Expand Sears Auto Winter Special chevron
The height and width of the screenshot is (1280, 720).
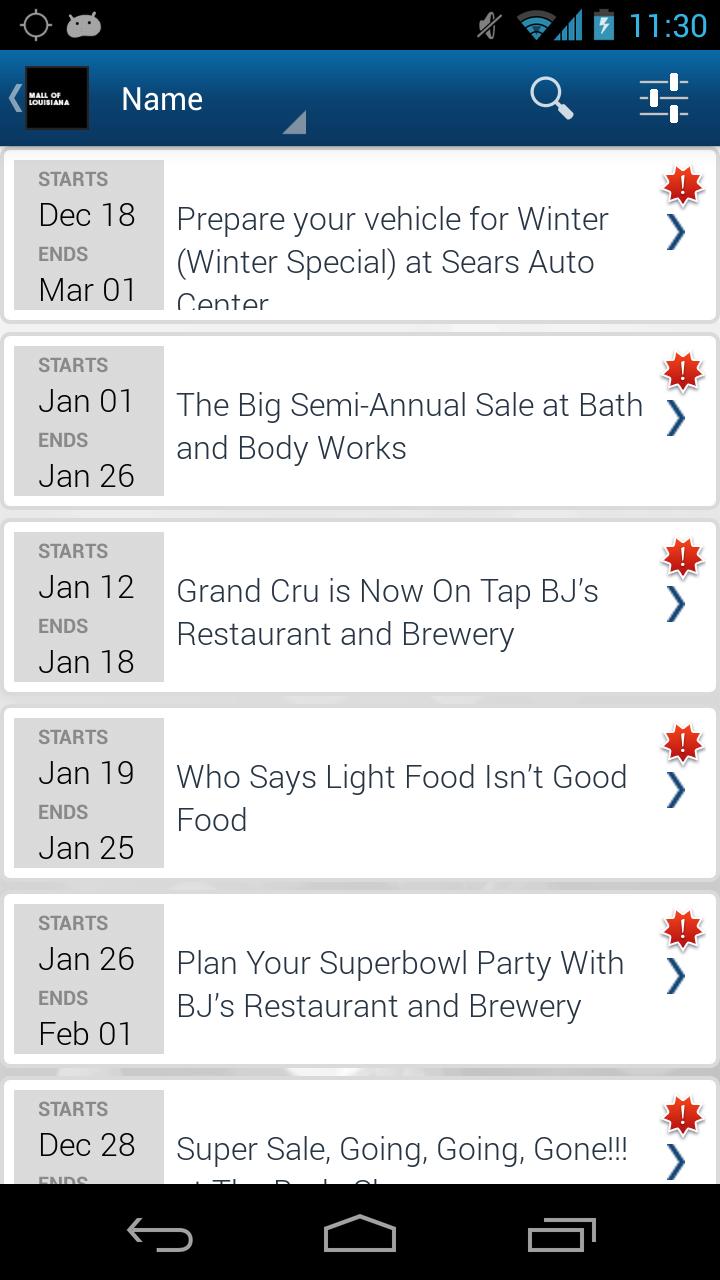coord(677,233)
